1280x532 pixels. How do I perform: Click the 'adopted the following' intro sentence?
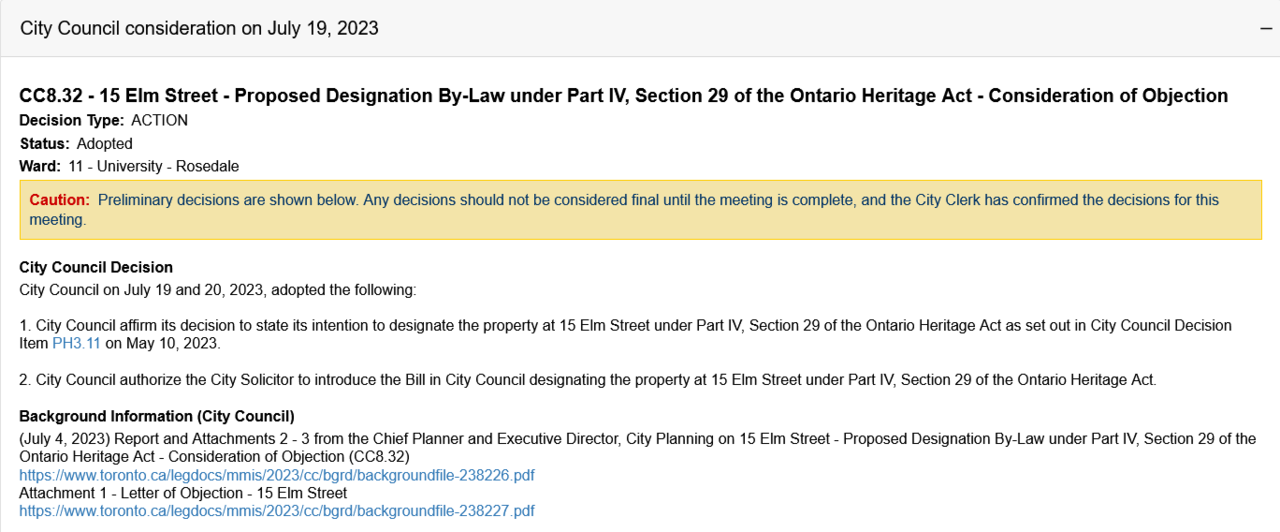point(217,290)
